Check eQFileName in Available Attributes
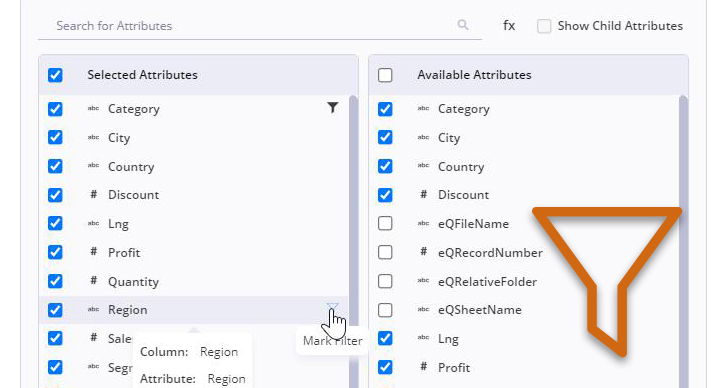This screenshot has height=388, width=715. click(x=385, y=223)
